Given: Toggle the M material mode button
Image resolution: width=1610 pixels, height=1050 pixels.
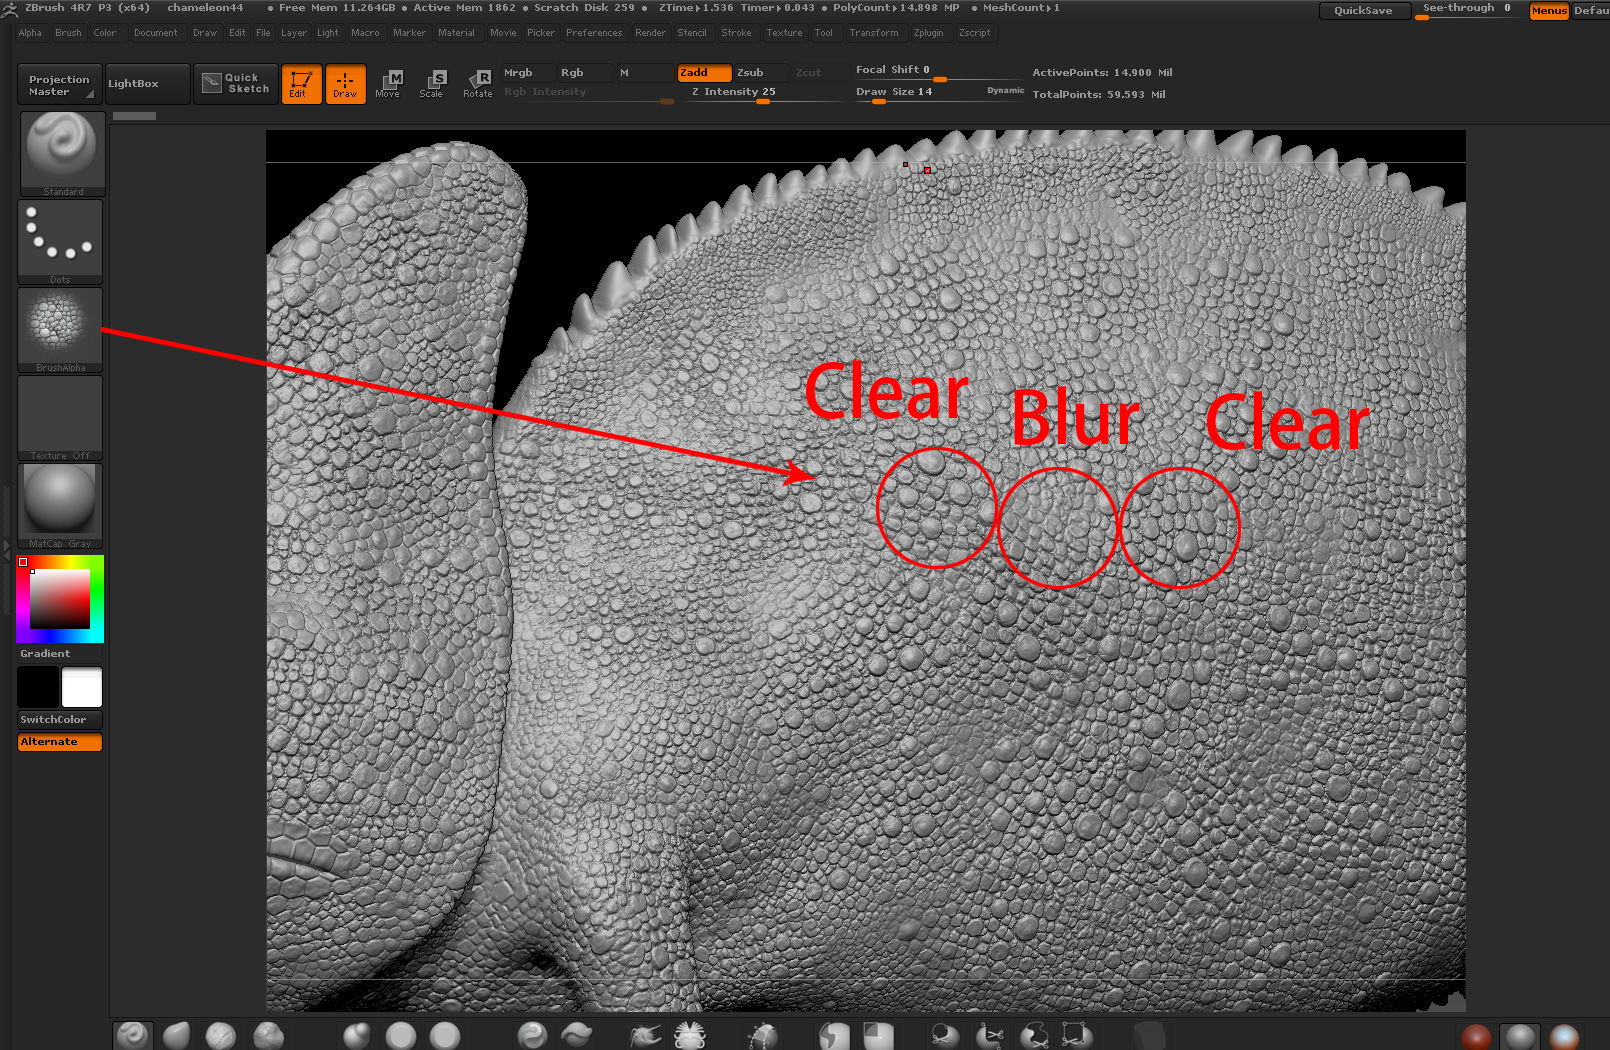Looking at the screenshot, I should 644,73.
